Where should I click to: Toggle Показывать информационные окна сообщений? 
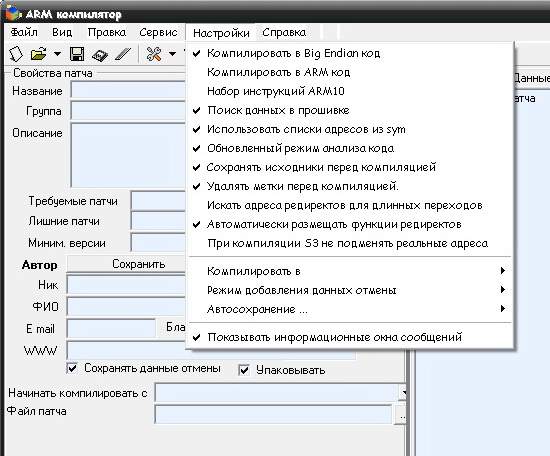350,337
